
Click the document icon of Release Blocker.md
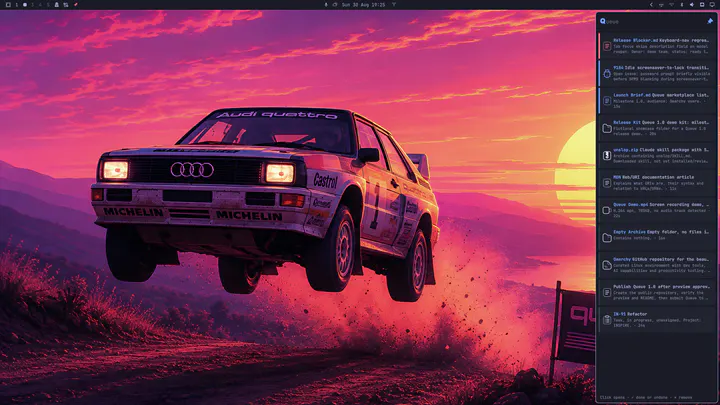607,46
